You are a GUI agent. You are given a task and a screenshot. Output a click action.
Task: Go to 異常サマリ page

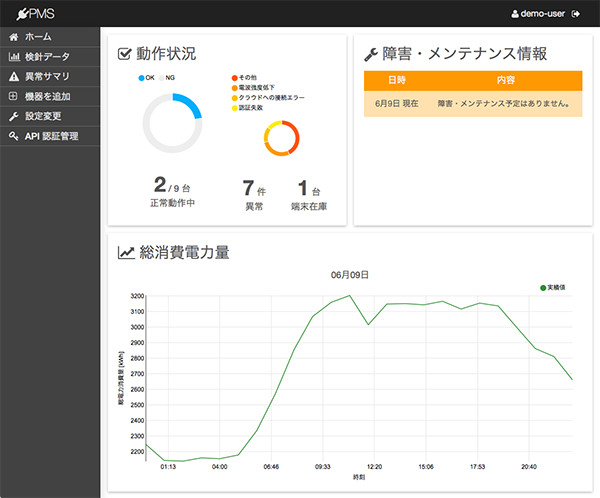pyautogui.click(x=47, y=77)
